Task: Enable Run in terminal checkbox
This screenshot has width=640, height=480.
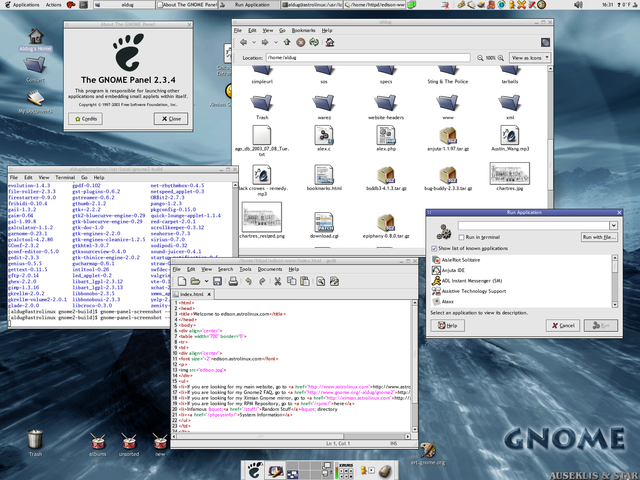Action: click(461, 237)
